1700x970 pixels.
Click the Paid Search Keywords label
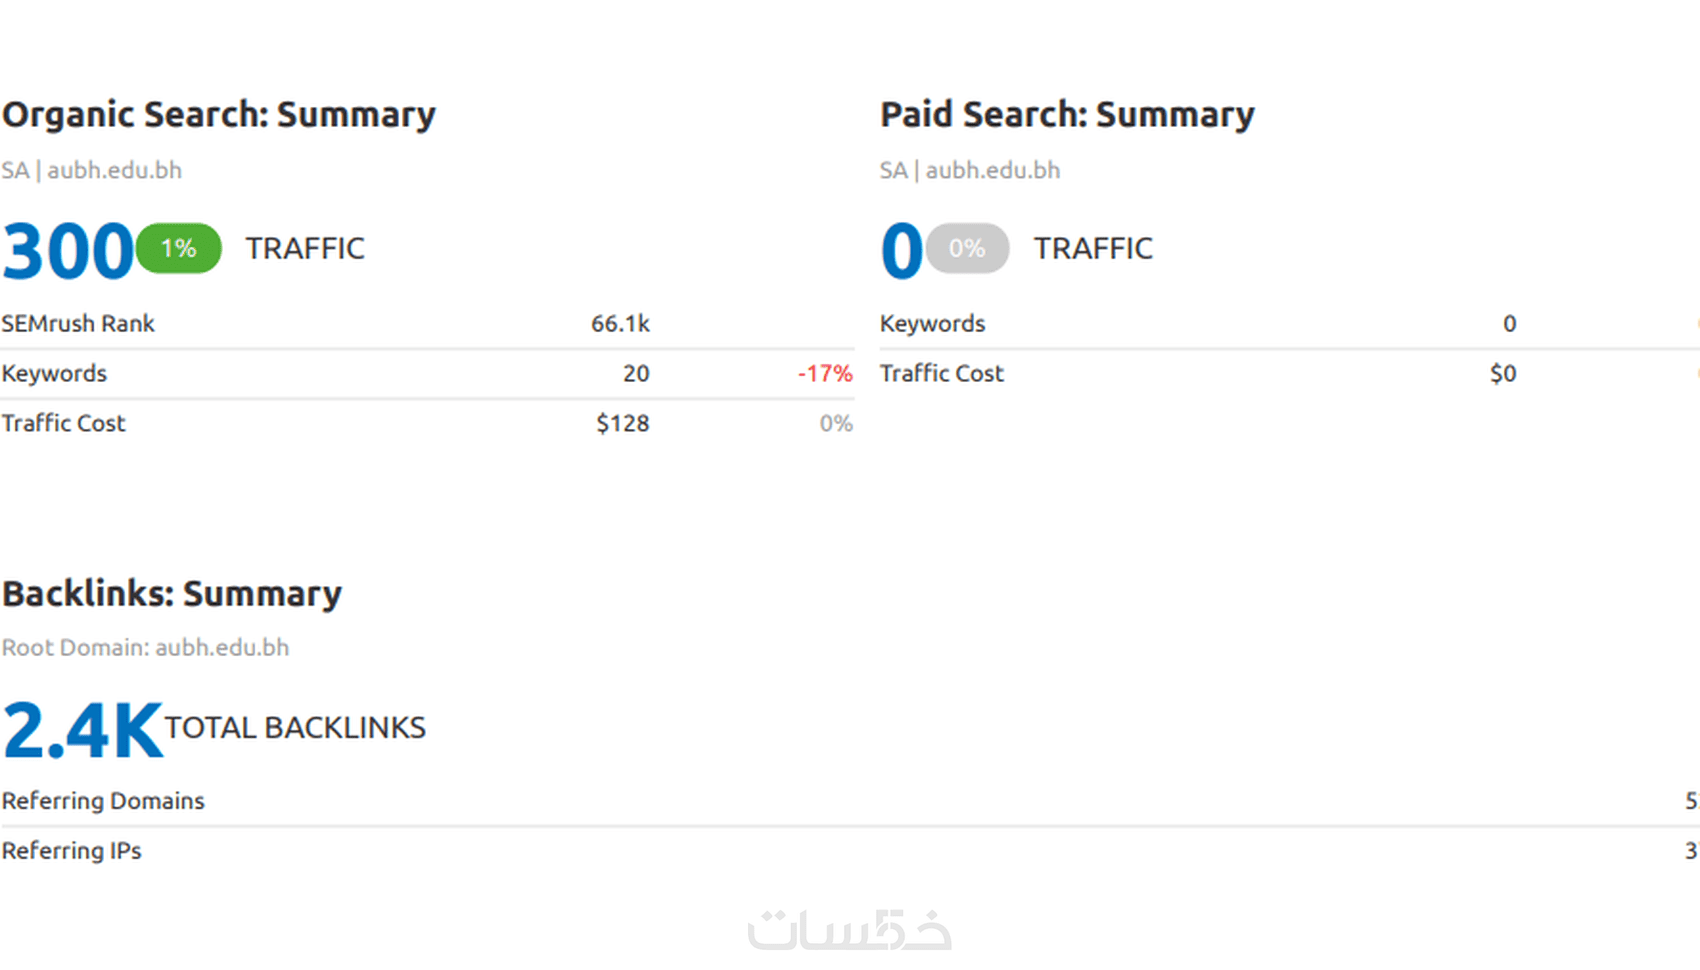coord(932,324)
